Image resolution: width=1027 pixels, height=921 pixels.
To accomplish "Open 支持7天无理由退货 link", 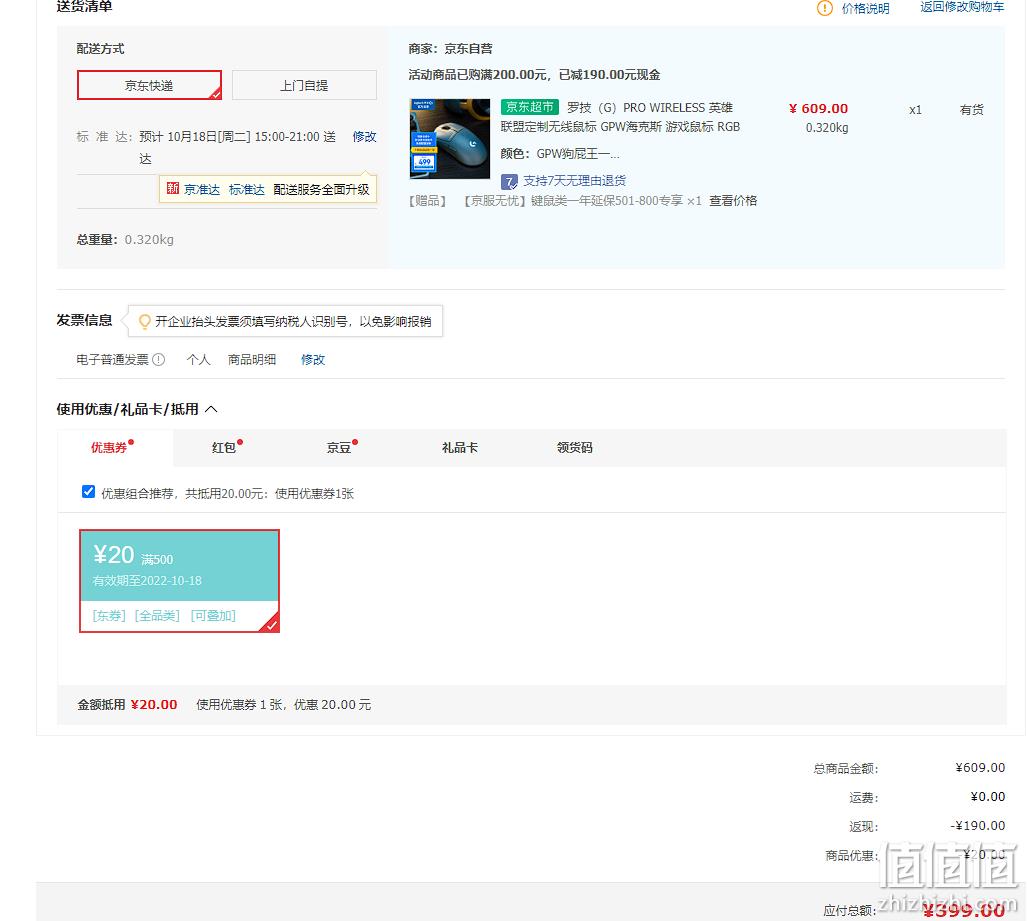I will tap(574, 181).
